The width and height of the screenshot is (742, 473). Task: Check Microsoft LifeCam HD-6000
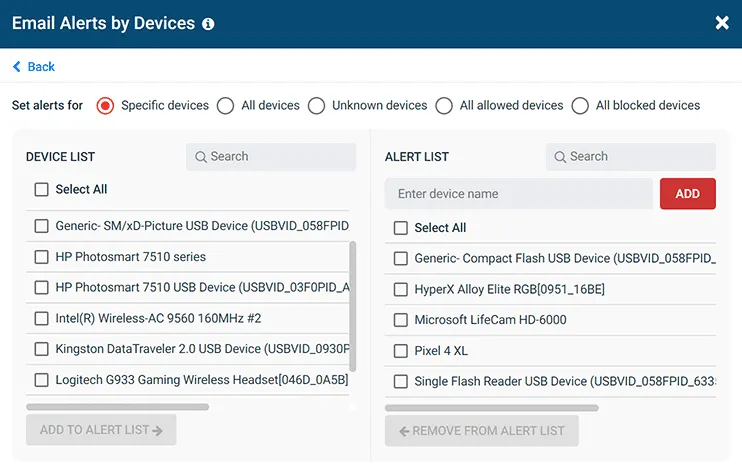tap(401, 320)
